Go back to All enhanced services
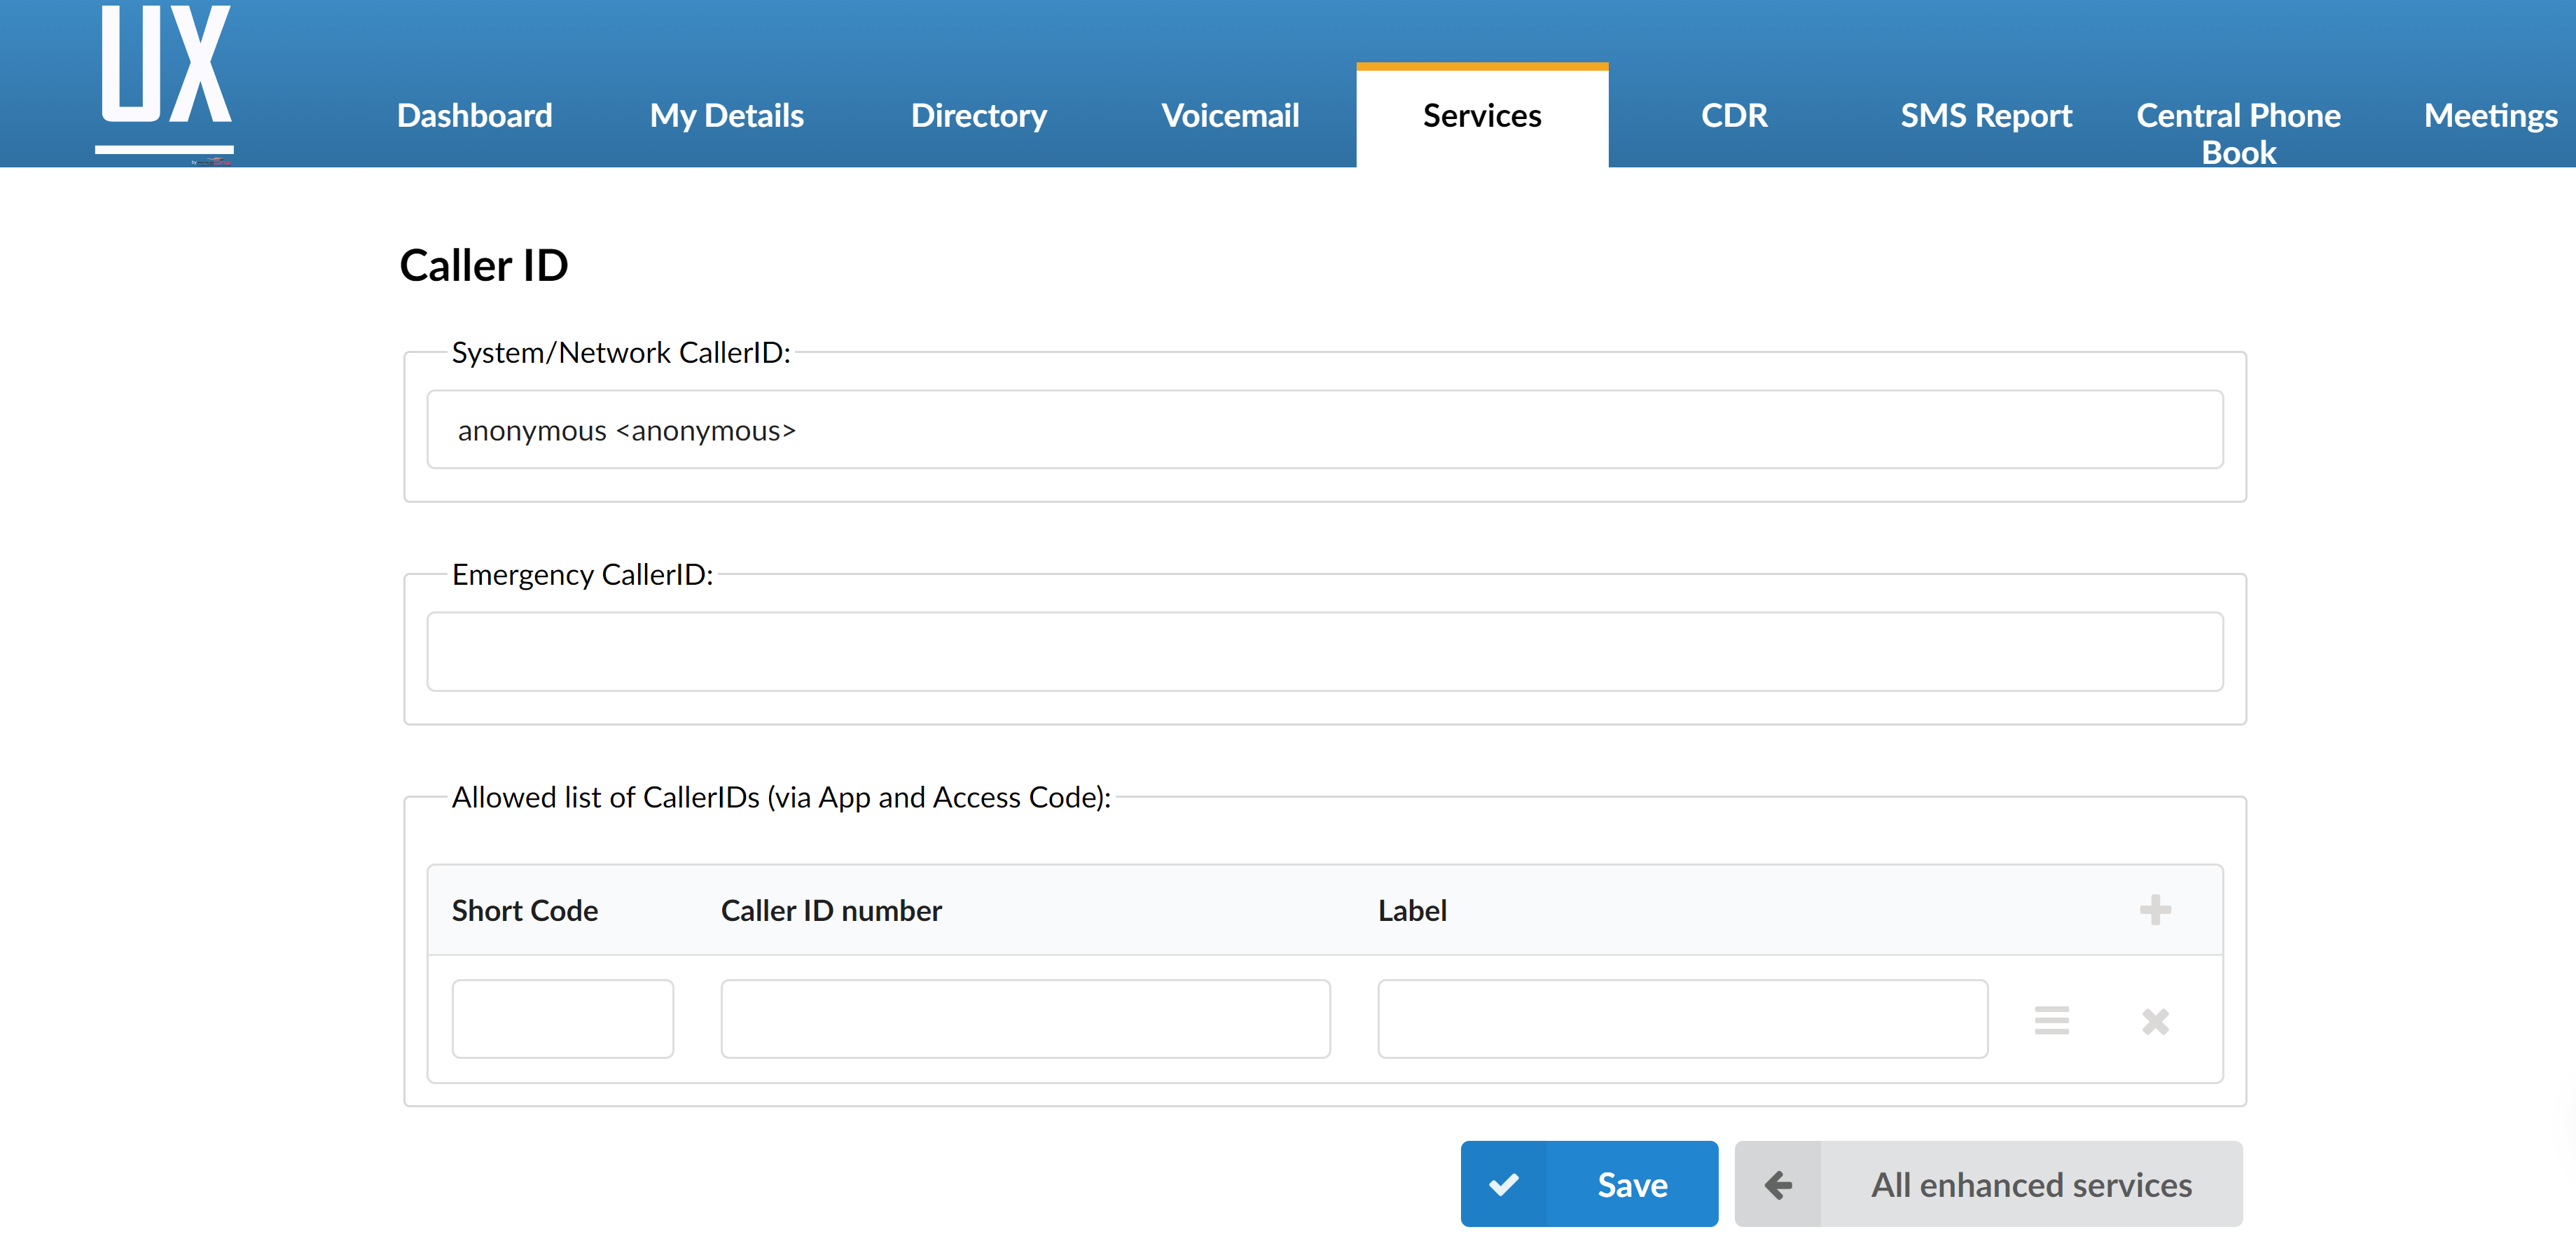This screenshot has width=2576, height=1248. tap(1988, 1184)
